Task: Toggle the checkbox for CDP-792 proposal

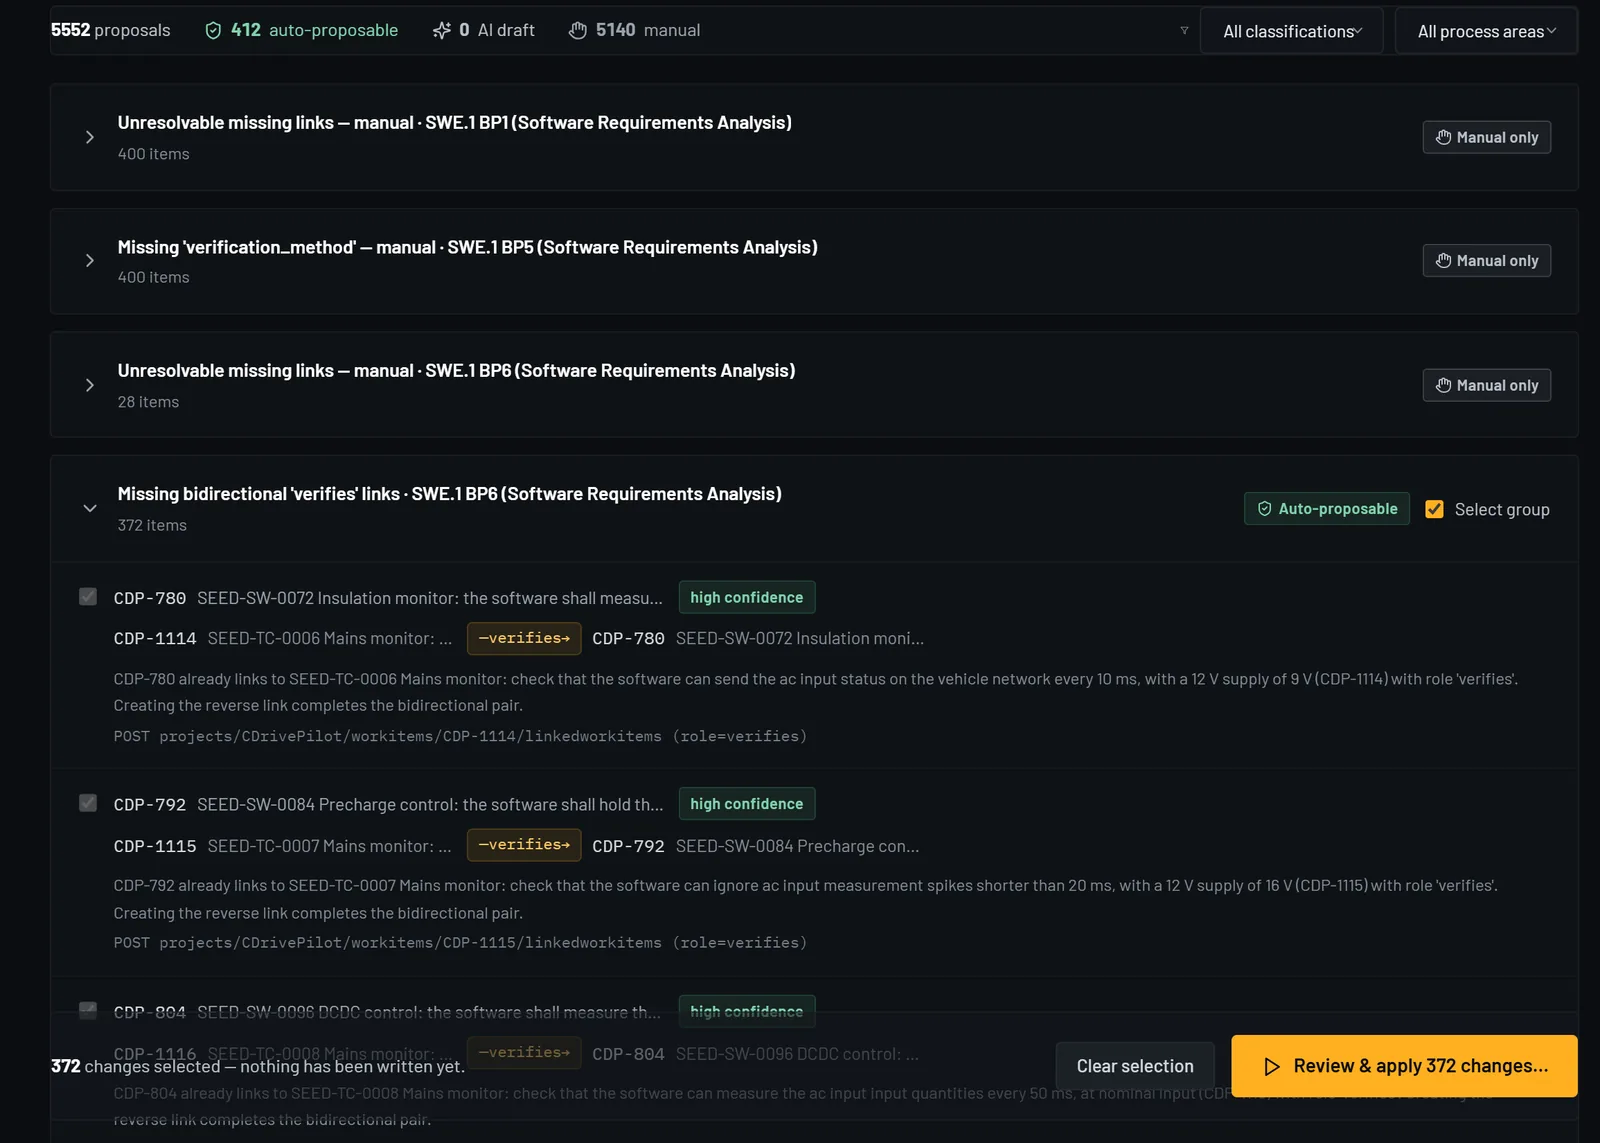Action: (88, 803)
